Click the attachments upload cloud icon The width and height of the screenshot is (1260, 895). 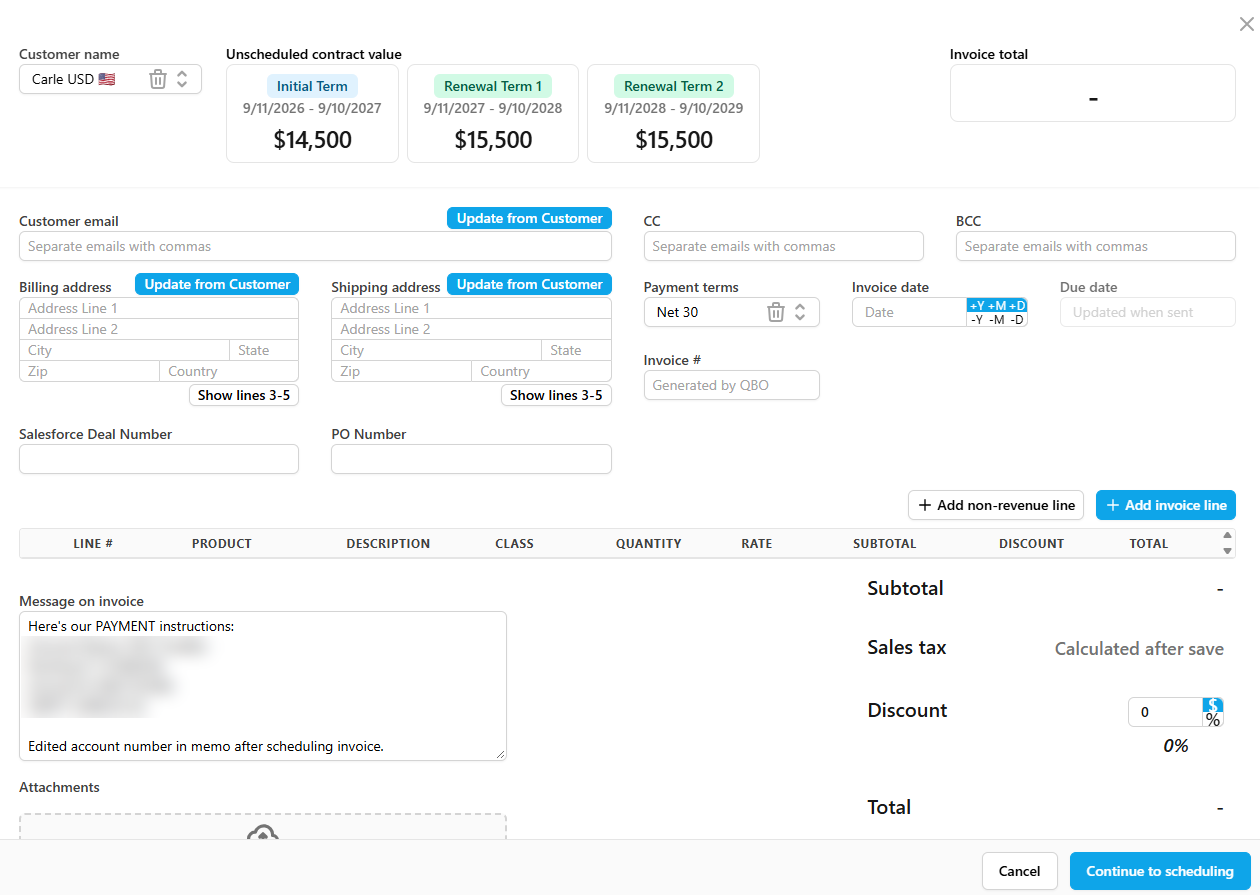263,832
